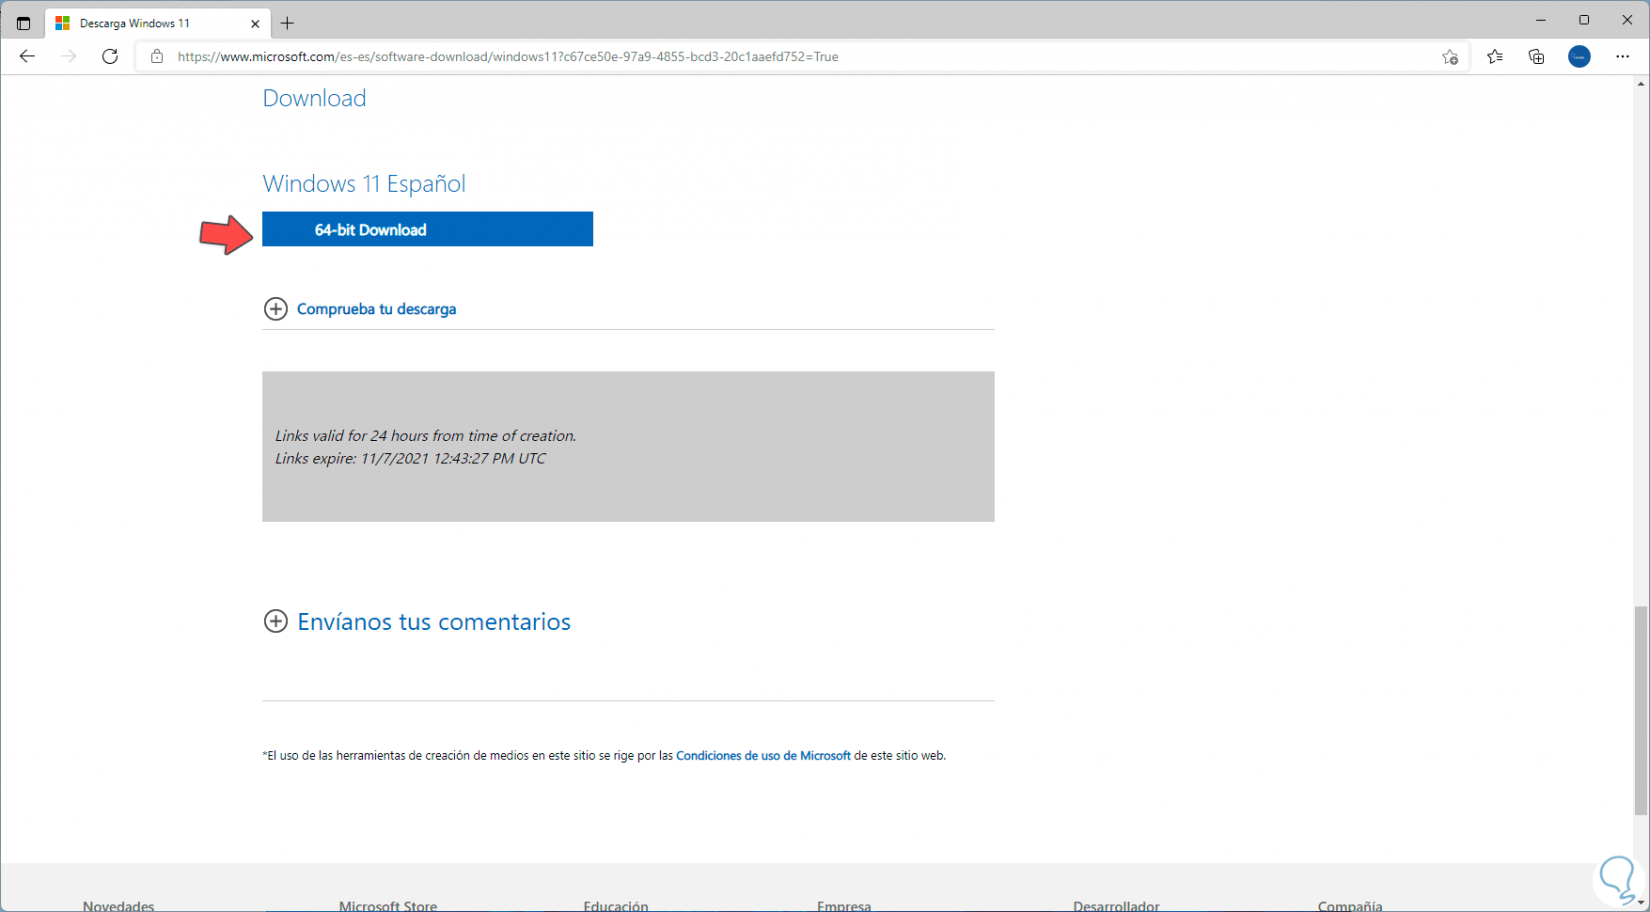Maximize the Edge browser window
Screen dimensions: 1650x912
(1584, 20)
